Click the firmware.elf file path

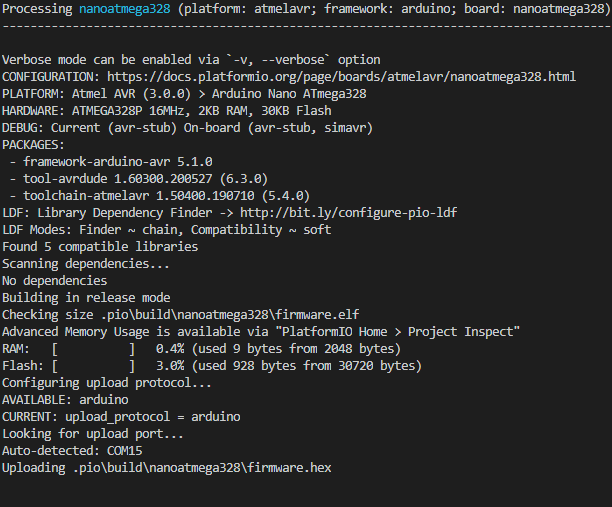pyautogui.click(x=230, y=315)
